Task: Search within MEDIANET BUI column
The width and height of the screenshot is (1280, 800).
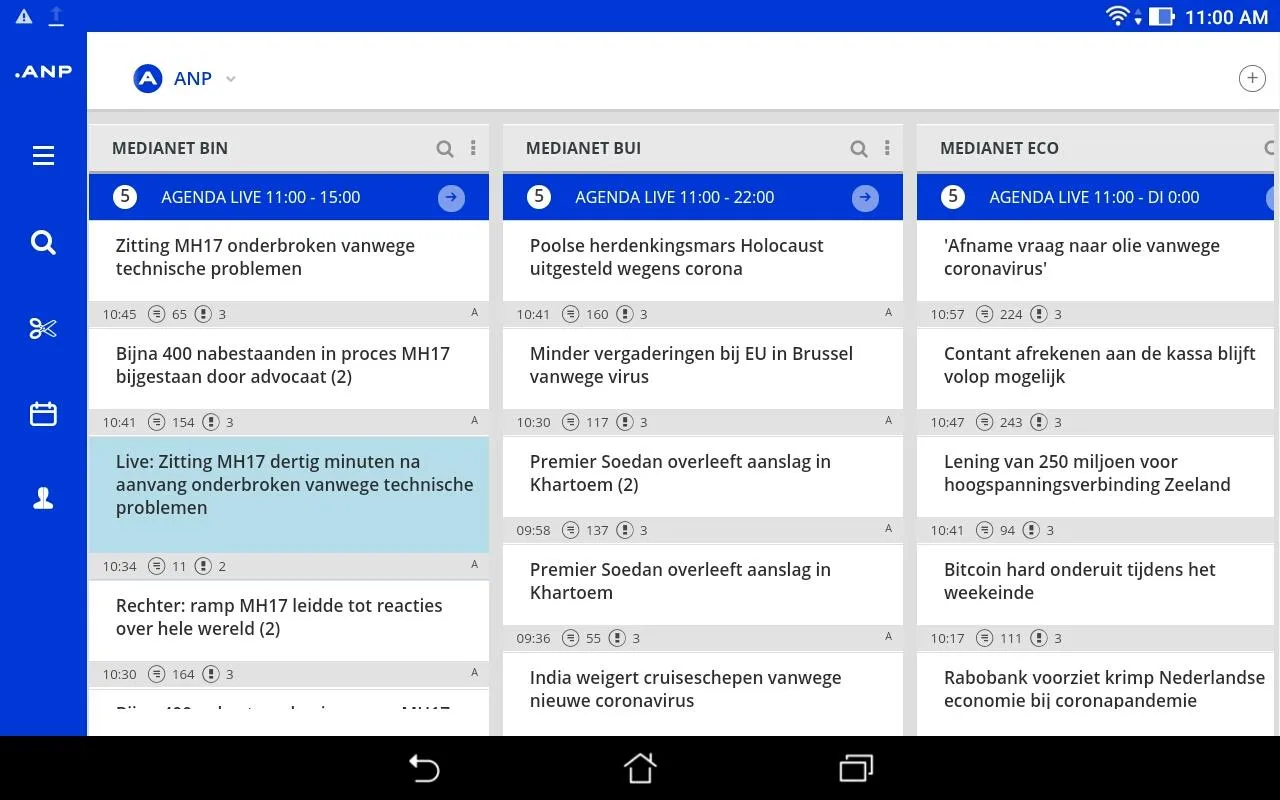Action: coord(859,149)
